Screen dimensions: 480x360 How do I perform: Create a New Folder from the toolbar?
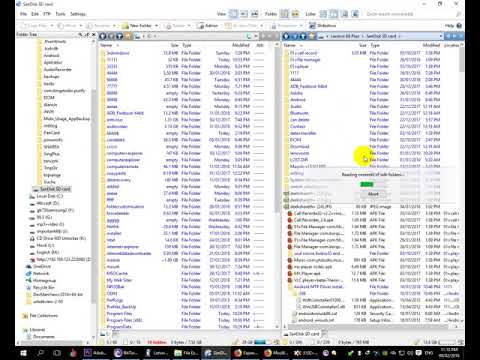137,26
